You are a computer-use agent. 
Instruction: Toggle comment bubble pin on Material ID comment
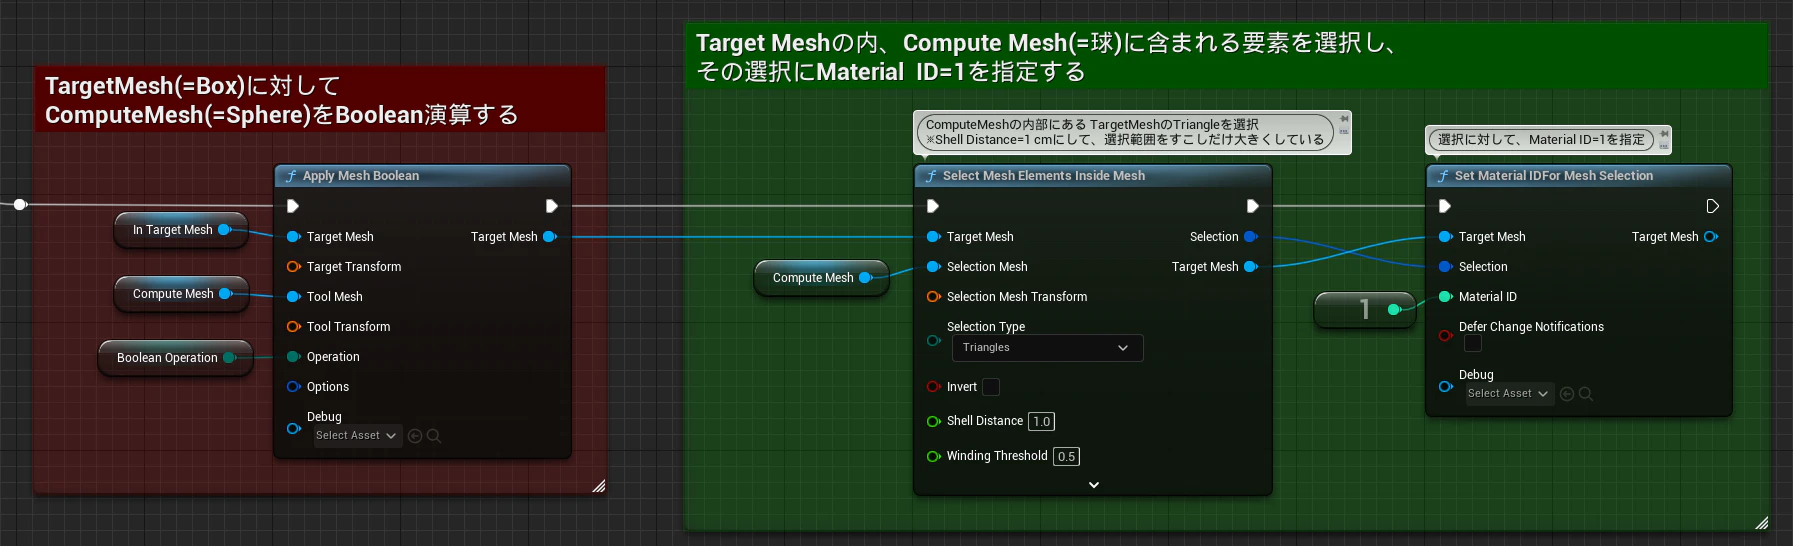pyautogui.click(x=1664, y=133)
